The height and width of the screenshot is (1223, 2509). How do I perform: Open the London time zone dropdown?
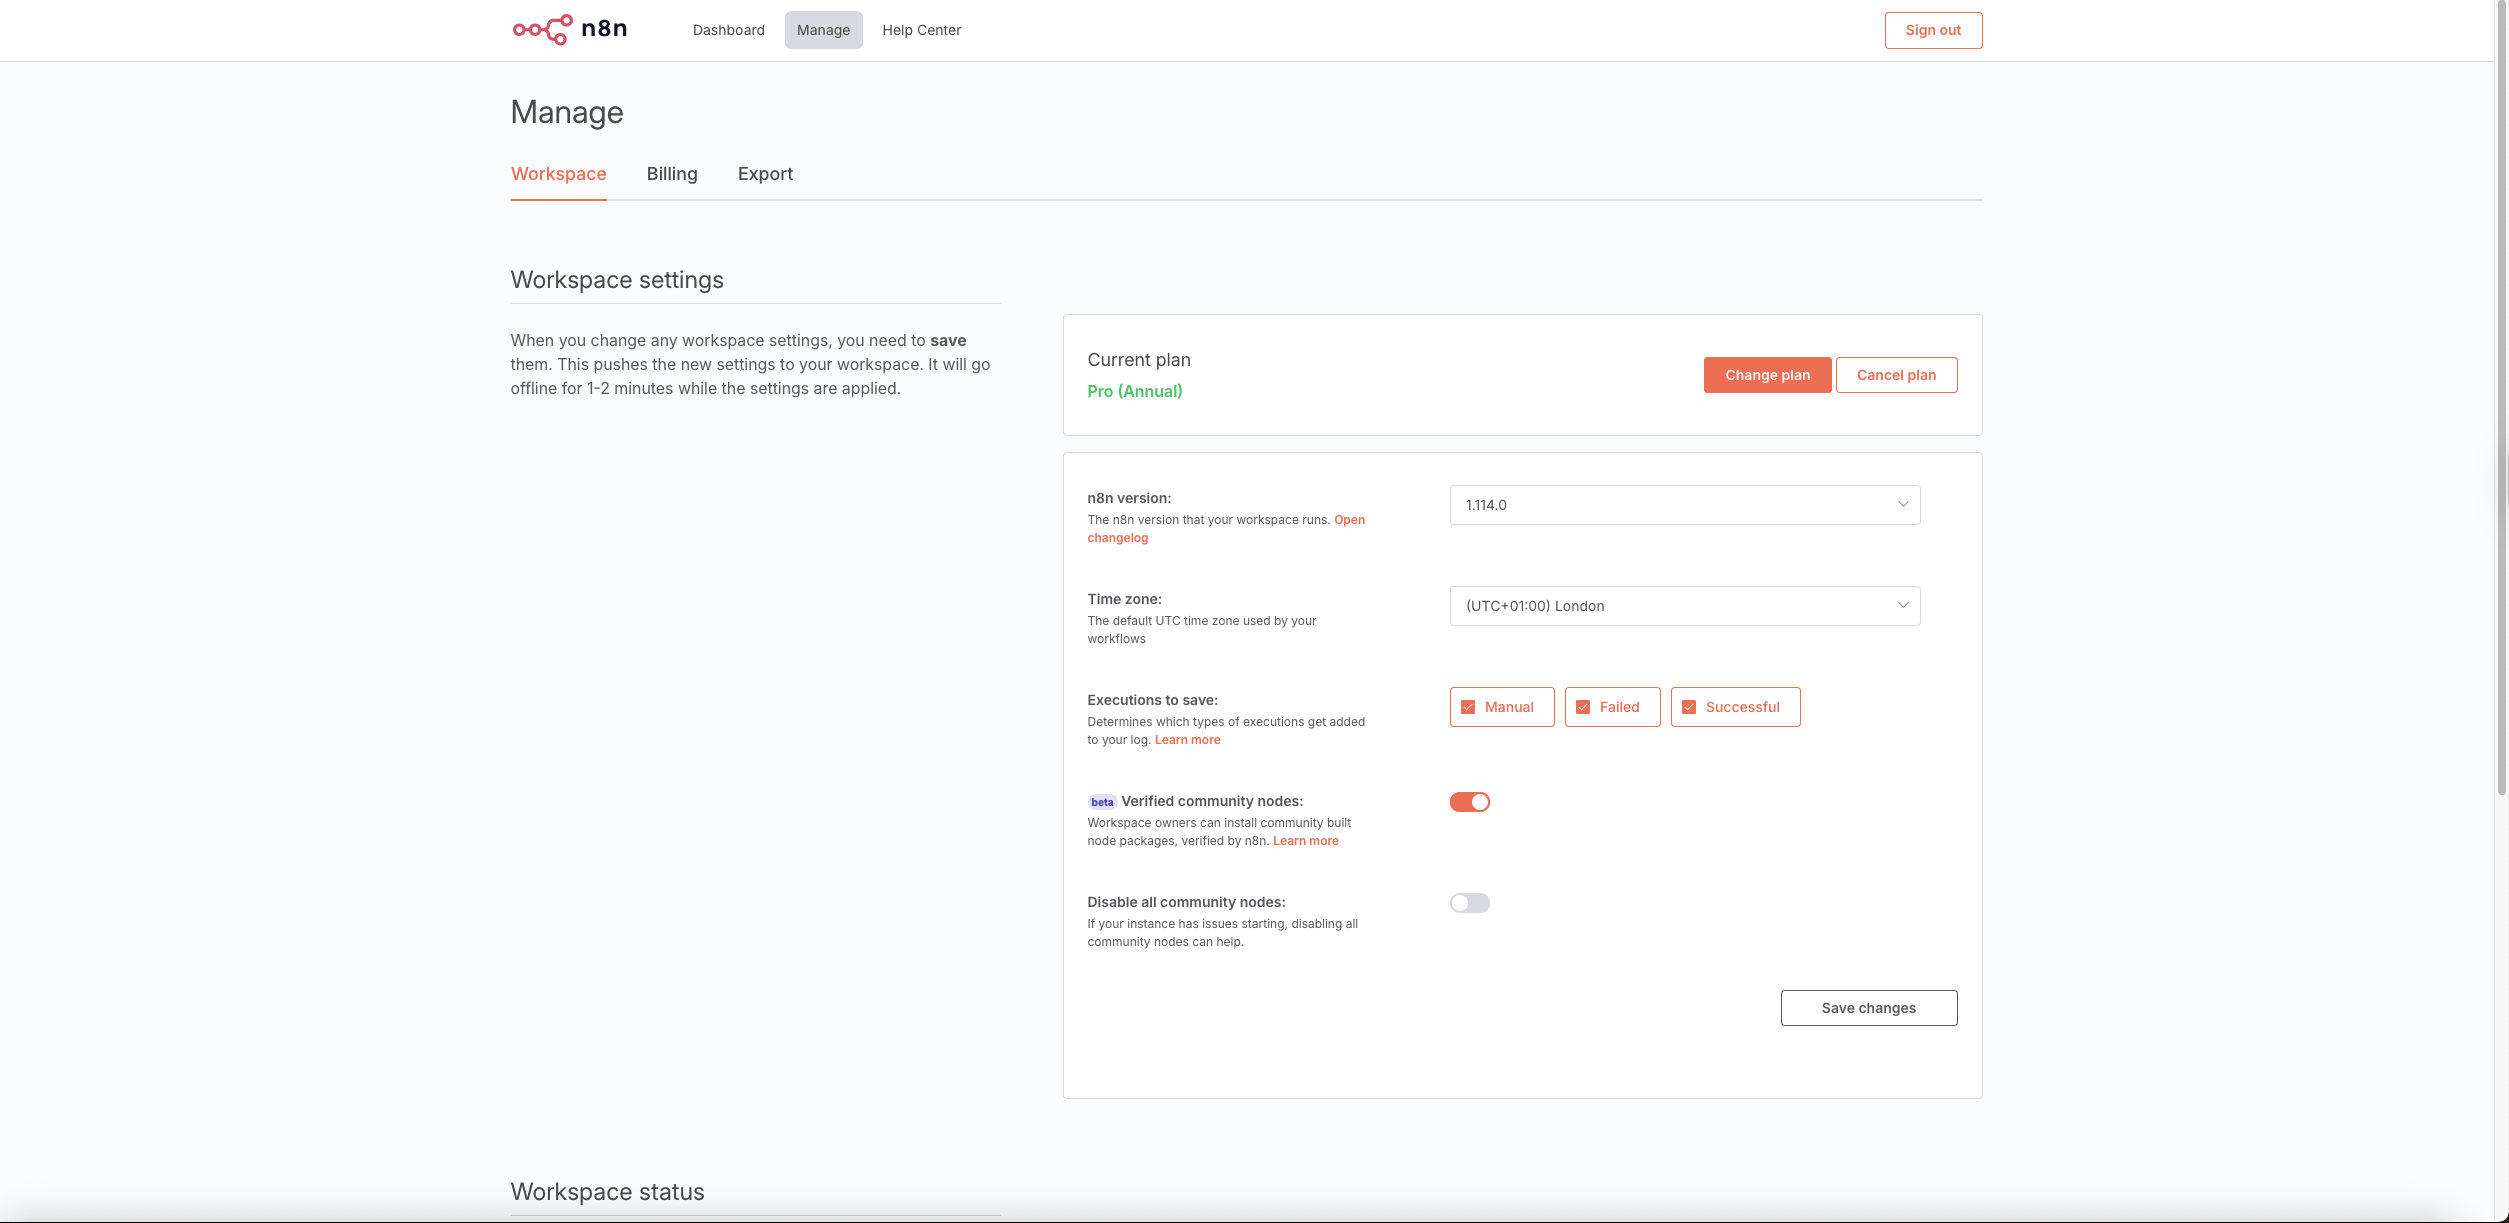pyautogui.click(x=1684, y=606)
